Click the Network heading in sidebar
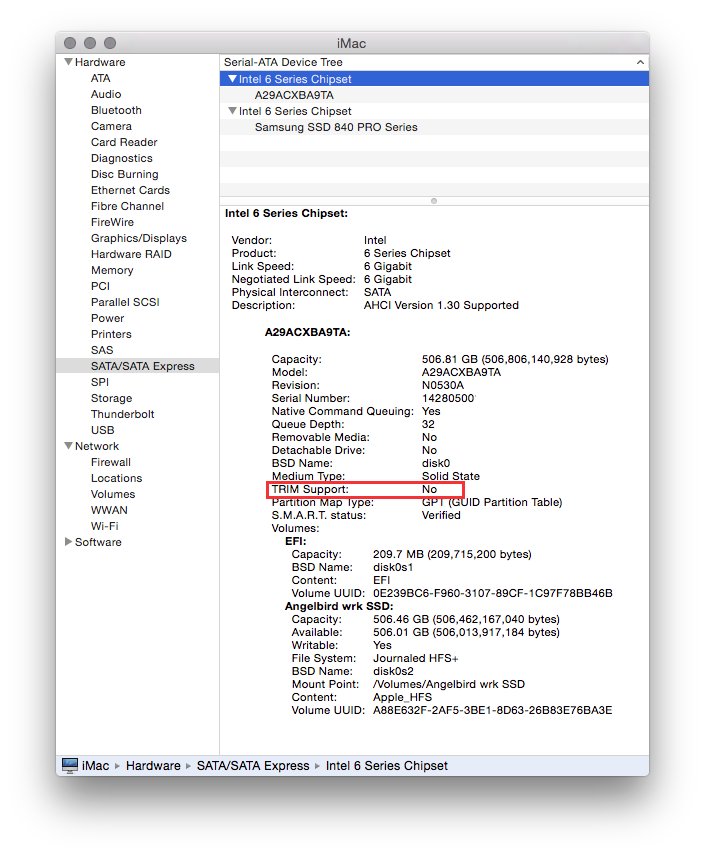 [x=97, y=446]
